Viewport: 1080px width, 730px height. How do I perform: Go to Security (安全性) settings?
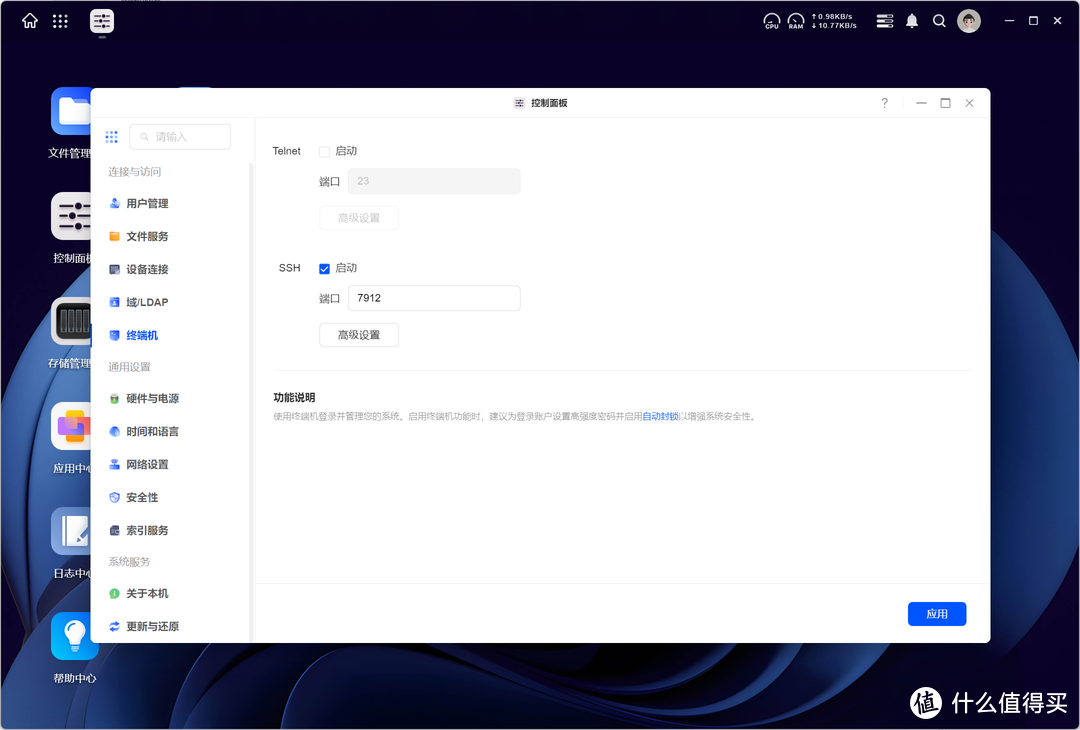click(142, 498)
